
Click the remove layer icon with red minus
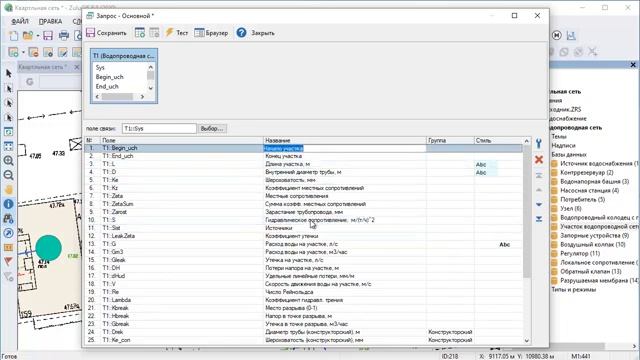coord(33,52)
